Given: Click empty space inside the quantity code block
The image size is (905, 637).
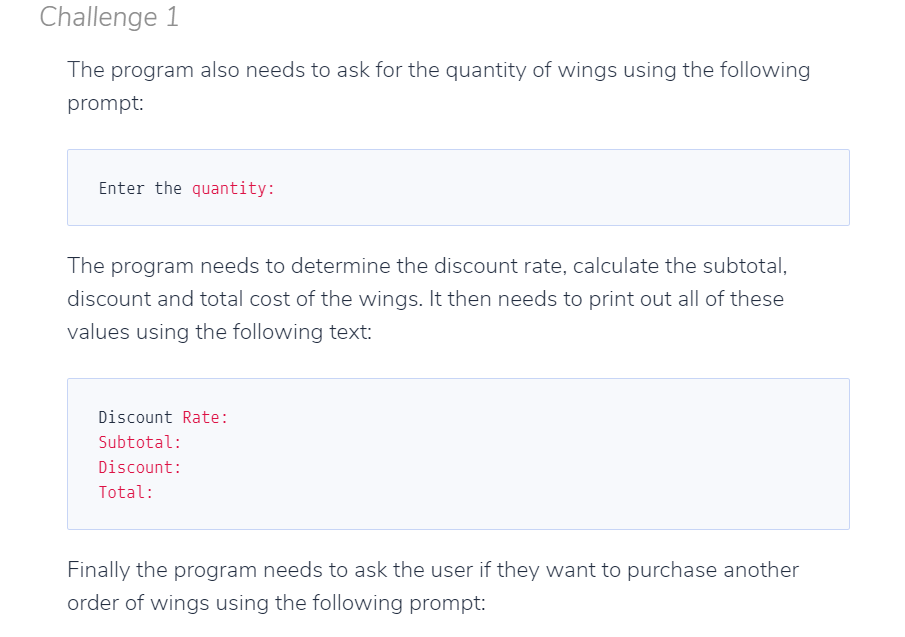Looking at the screenshot, I should click(548, 188).
